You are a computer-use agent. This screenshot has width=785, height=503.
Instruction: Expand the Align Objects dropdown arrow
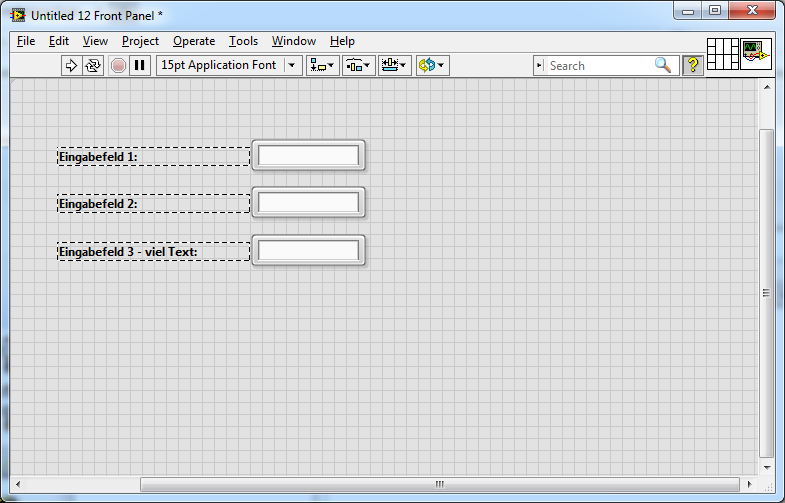pos(331,66)
